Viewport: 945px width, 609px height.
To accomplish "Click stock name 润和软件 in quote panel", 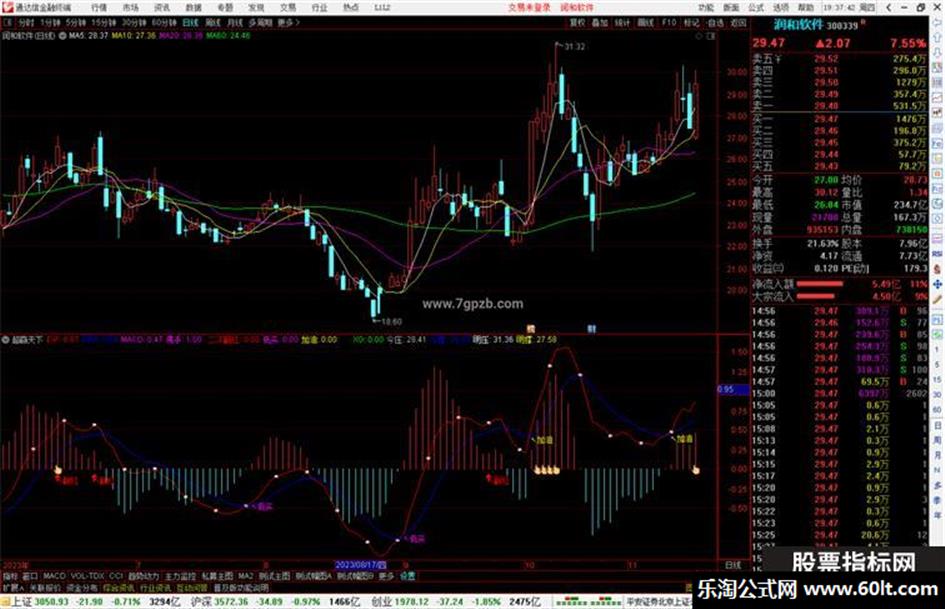I will (x=798, y=25).
